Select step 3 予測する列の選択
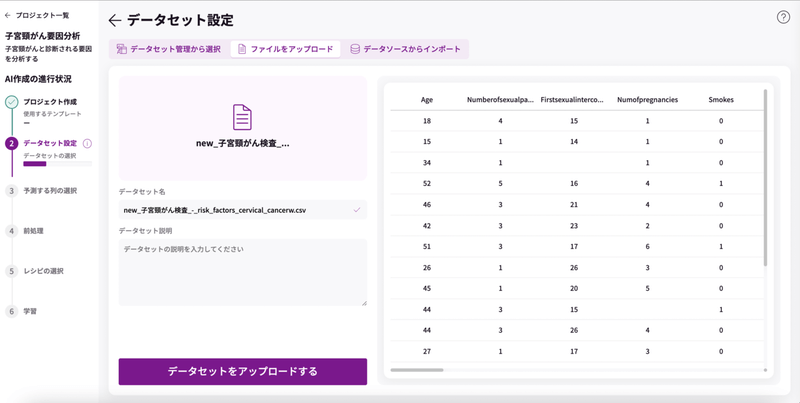Viewport: 800px width, 403px height. click(x=50, y=191)
